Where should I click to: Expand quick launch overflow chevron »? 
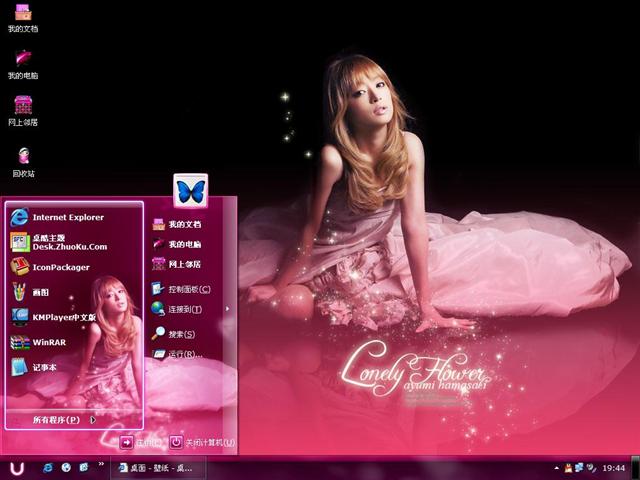click(101, 464)
